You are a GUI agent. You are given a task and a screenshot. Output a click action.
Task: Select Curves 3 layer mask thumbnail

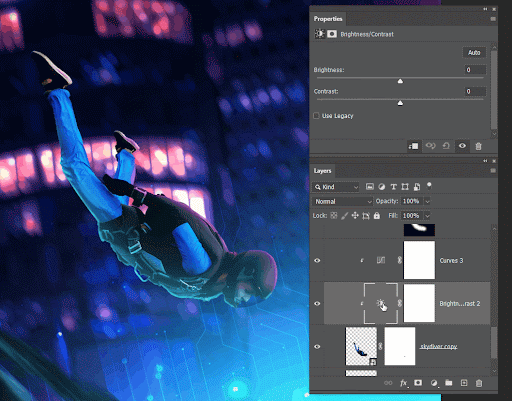pyautogui.click(x=419, y=260)
